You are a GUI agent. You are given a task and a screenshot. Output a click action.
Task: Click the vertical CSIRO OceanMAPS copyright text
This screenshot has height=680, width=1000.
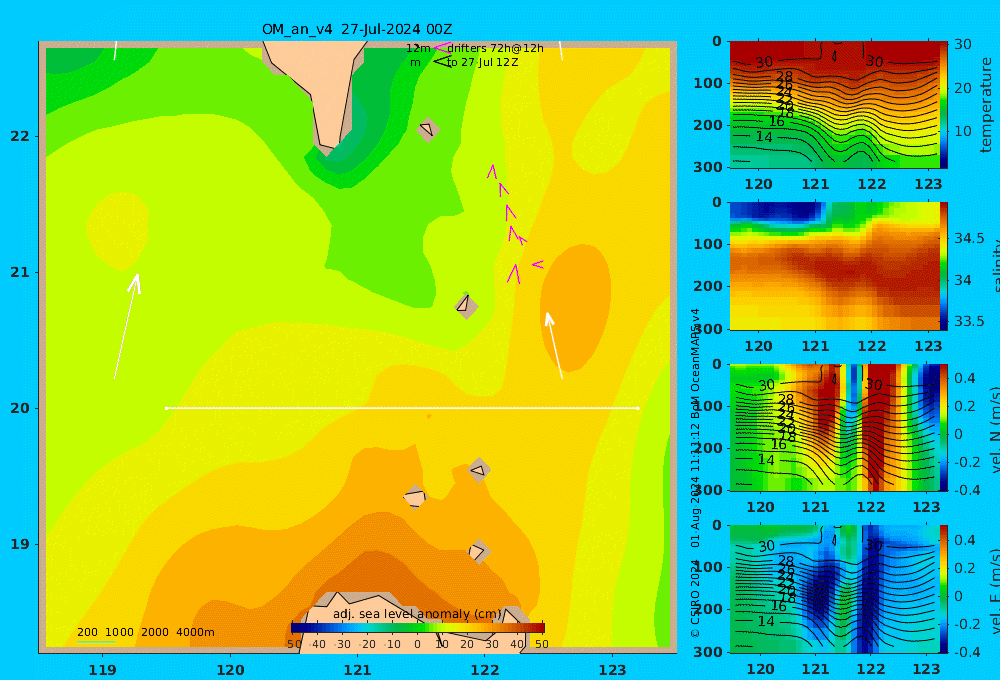[696, 472]
